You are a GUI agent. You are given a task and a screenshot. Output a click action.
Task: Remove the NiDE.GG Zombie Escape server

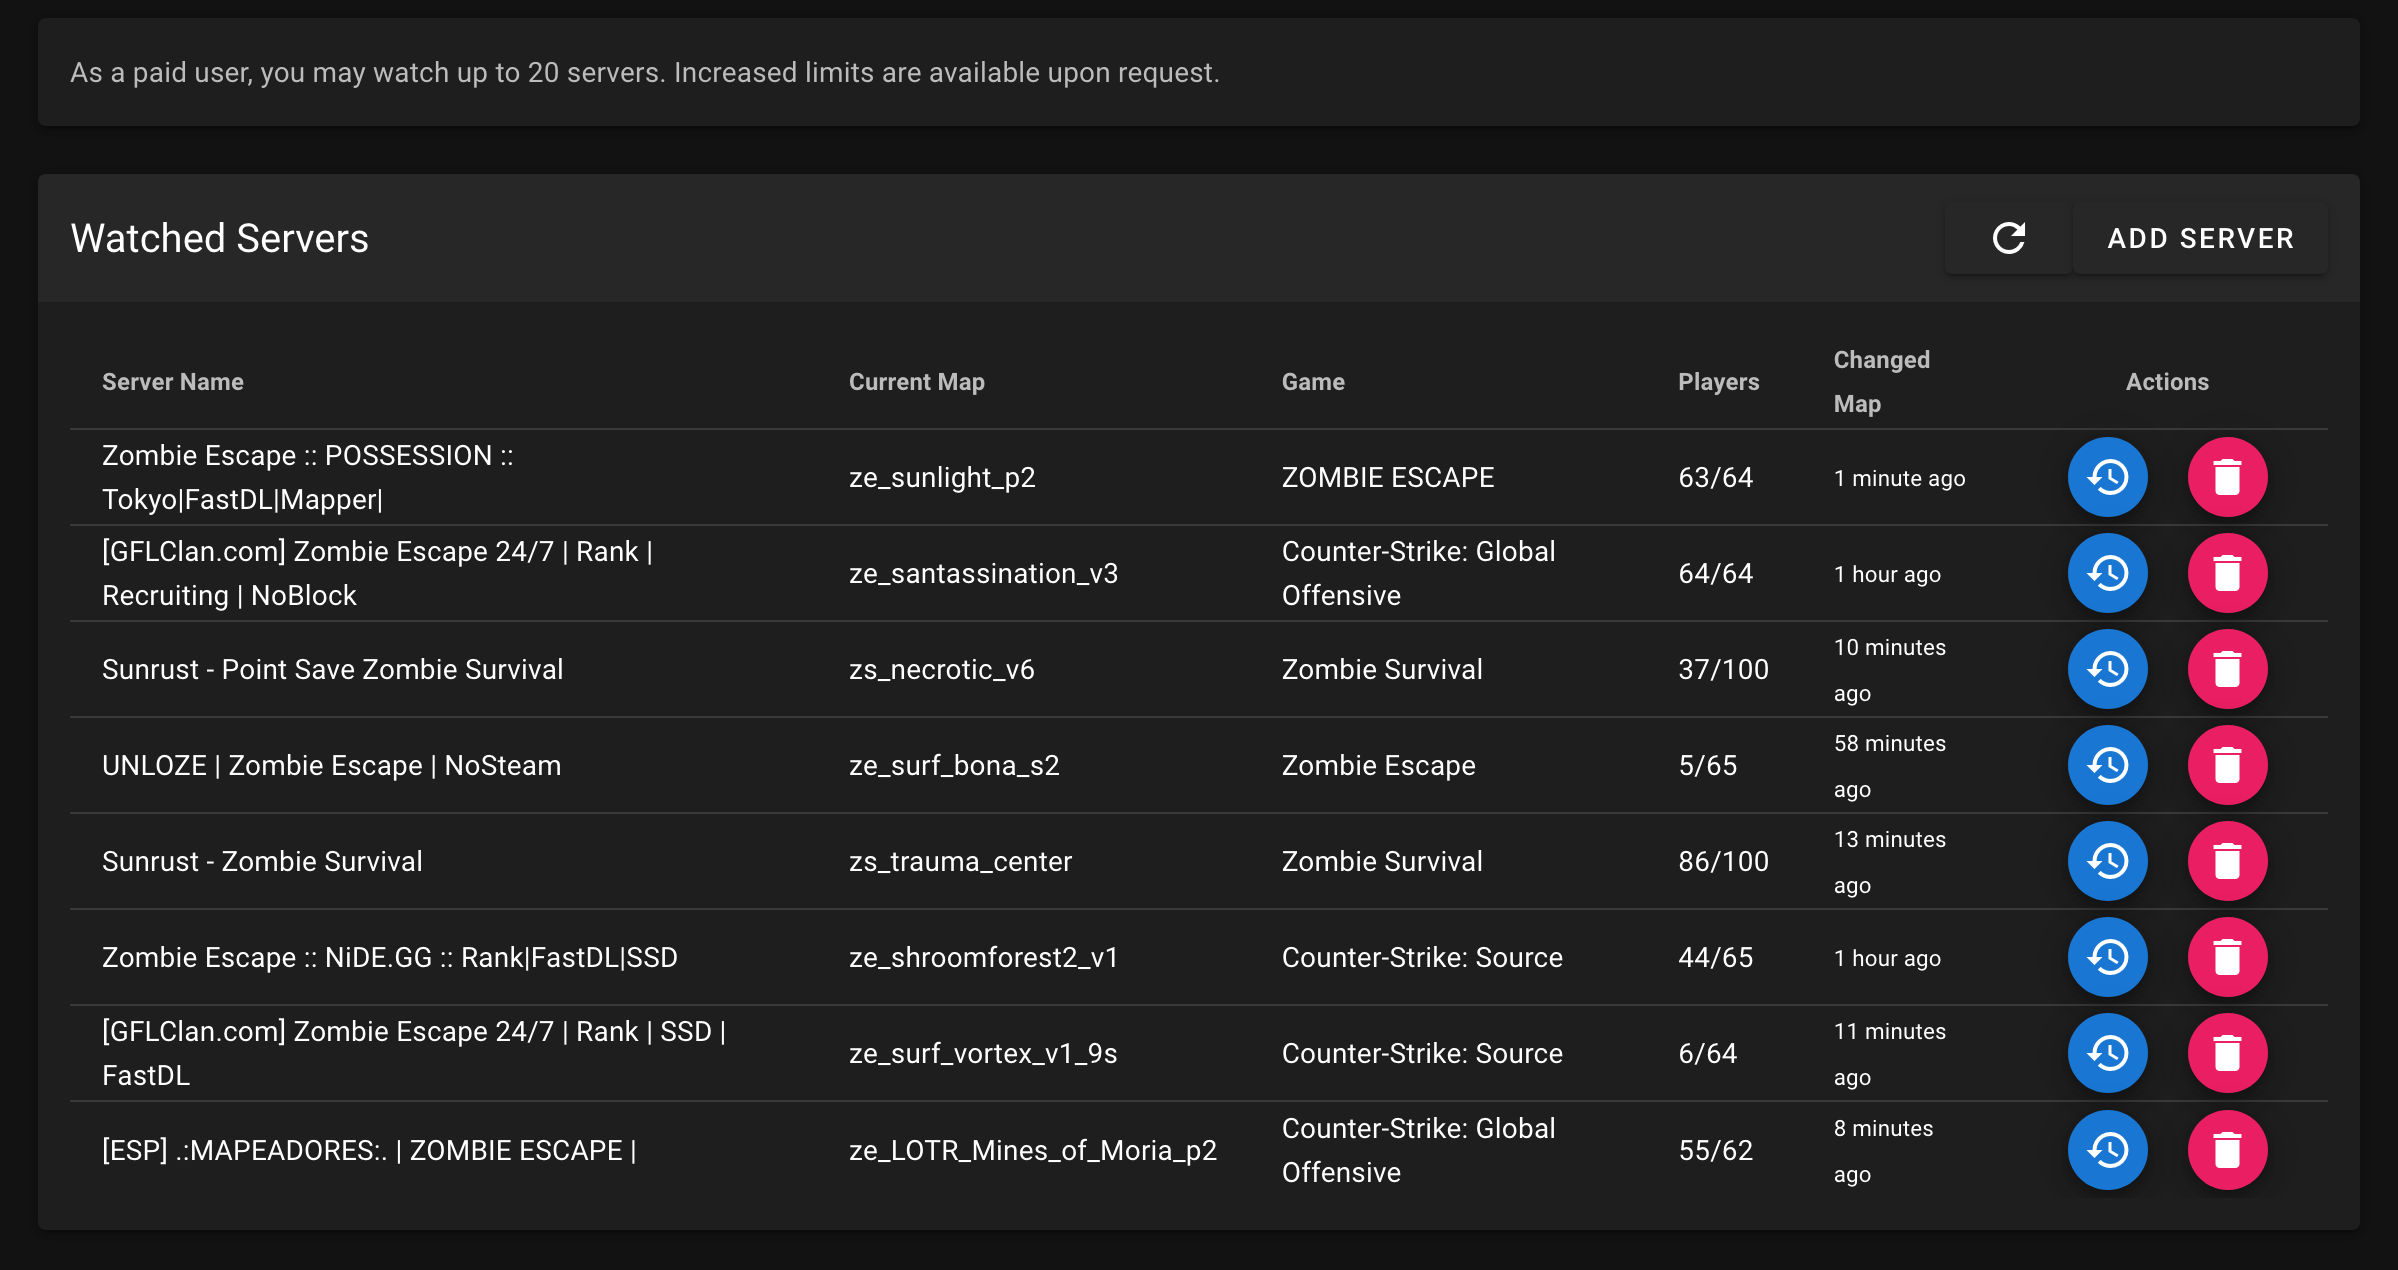2227,957
